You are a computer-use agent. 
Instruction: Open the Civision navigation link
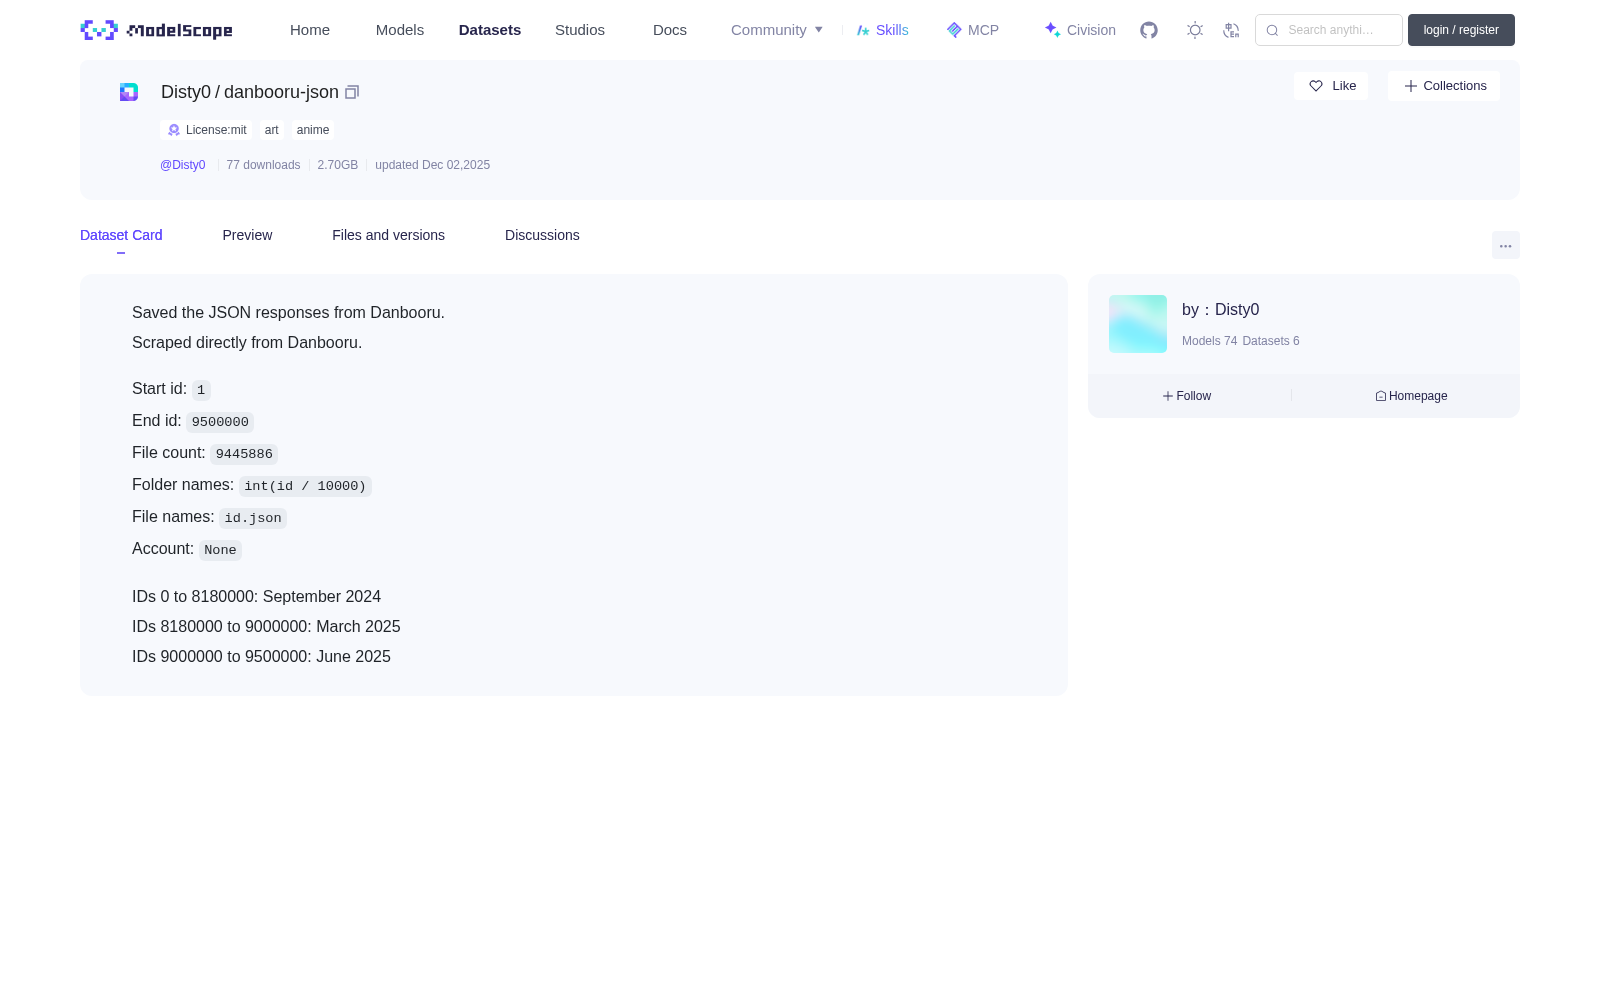pos(1080,30)
